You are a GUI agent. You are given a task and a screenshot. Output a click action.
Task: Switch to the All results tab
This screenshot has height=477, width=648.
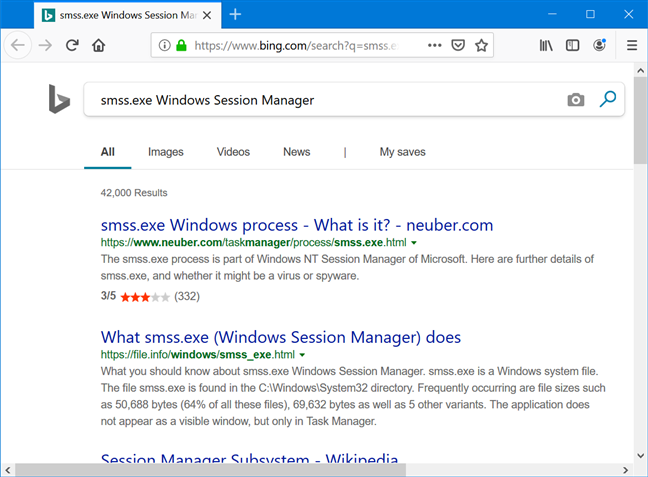click(107, 152)
